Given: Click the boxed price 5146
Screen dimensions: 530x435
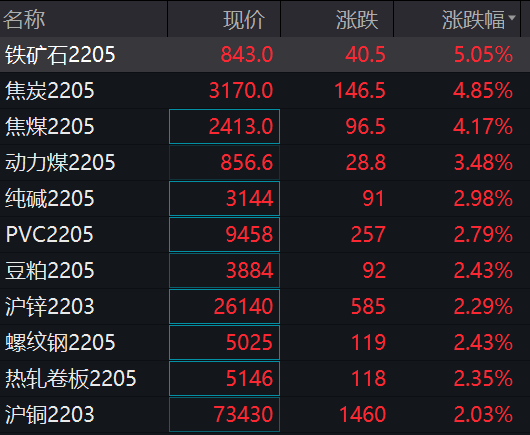Looking at the screenshot, I should point(224,378).
